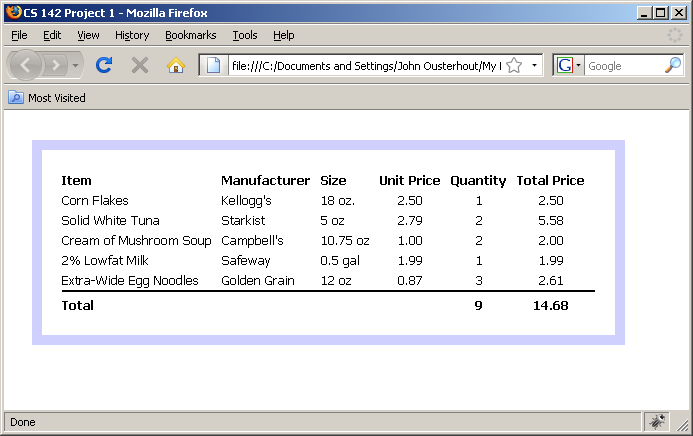Viewport: 693px width, 436px height.
Task: Click the Total Price column header
Action: click(550, 180)
